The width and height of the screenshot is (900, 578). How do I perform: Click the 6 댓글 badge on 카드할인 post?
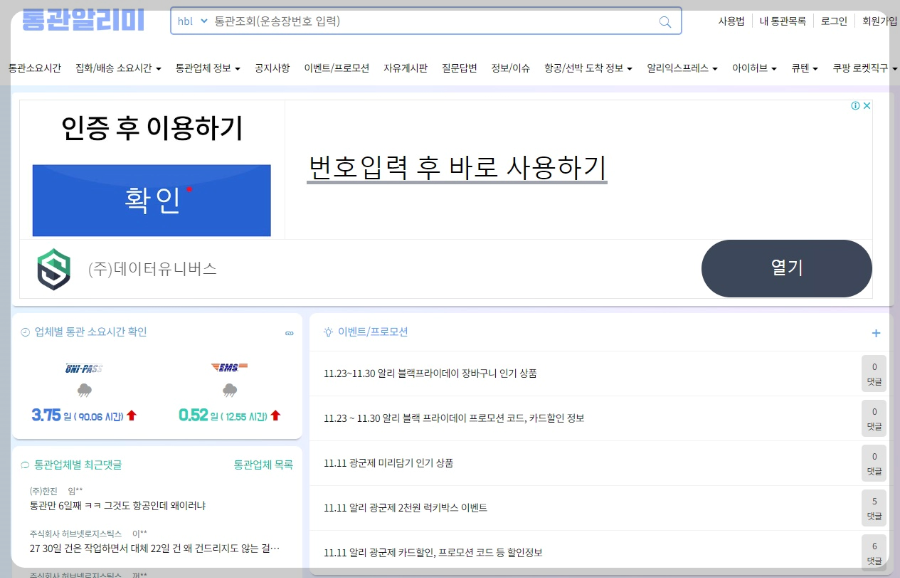(x=874, y=553)
